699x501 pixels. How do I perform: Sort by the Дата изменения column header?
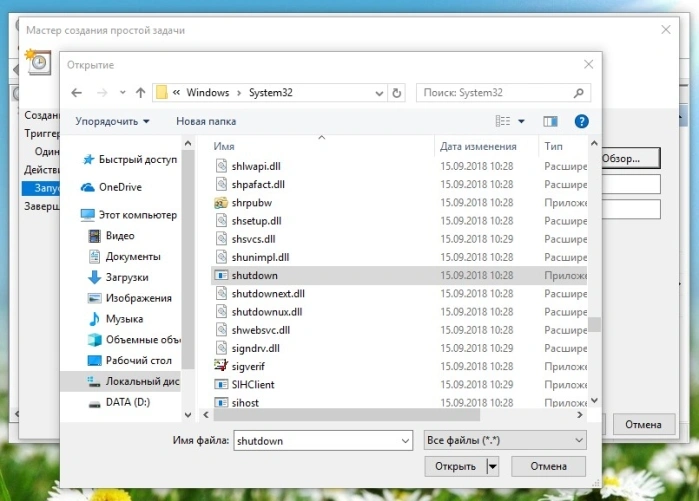coord(478,146)
